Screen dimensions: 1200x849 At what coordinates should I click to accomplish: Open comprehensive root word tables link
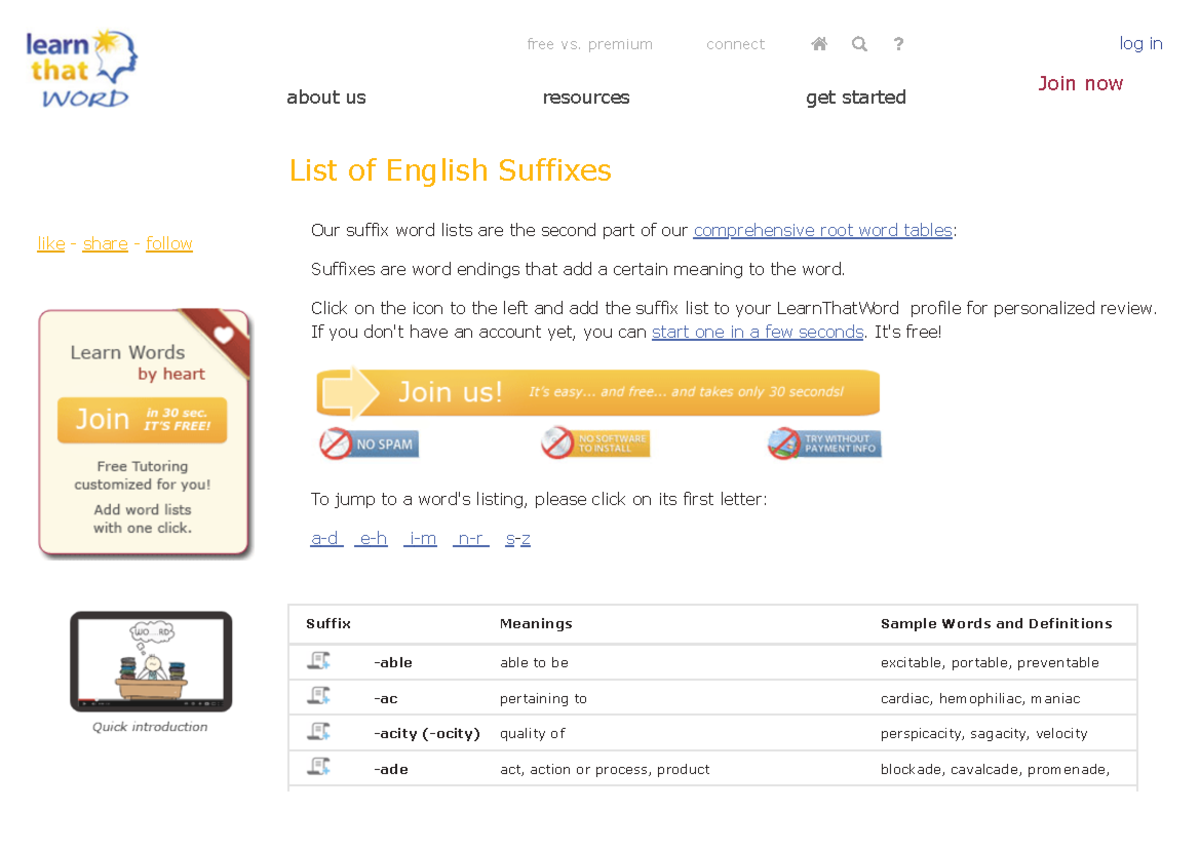point(822,230)
